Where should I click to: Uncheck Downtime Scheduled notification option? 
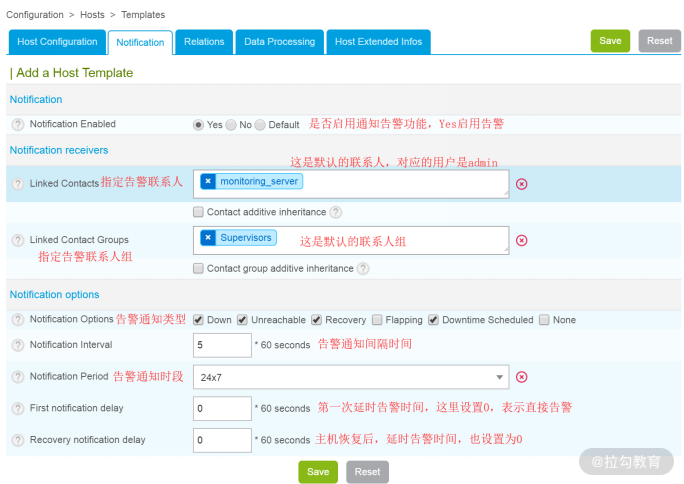(433, 320)
